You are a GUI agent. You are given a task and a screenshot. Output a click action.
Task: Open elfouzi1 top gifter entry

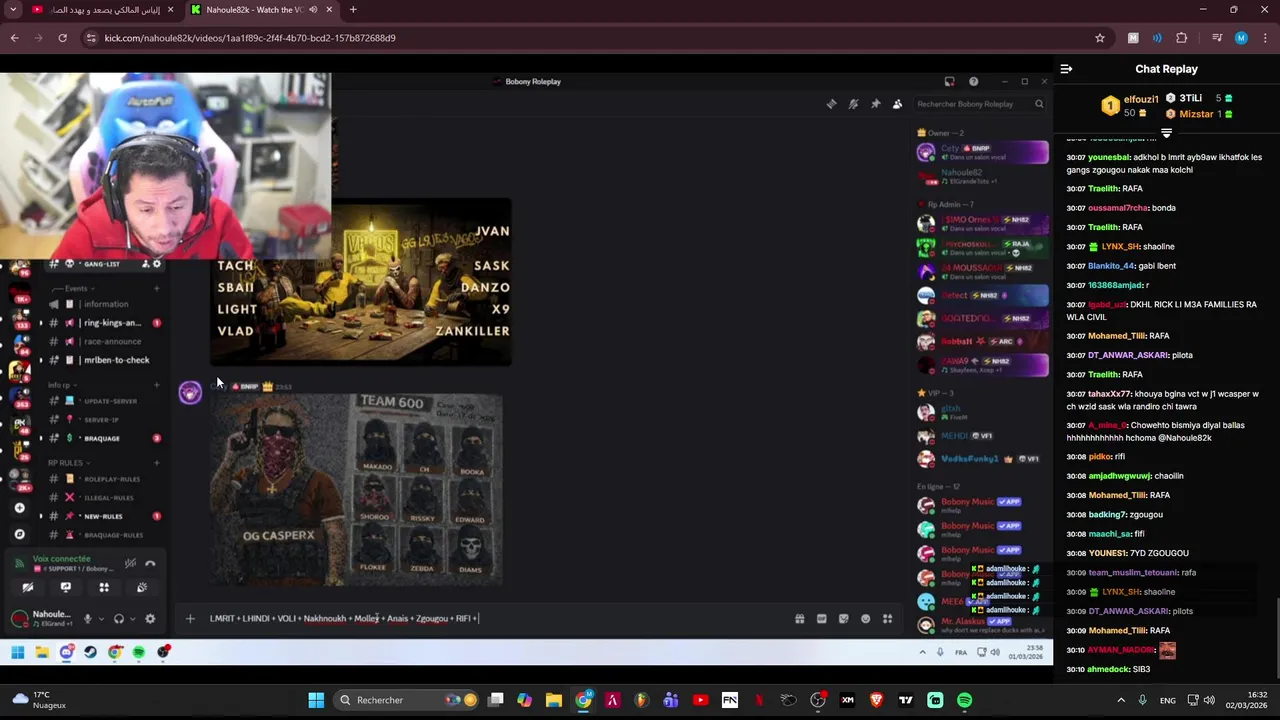1130,106
